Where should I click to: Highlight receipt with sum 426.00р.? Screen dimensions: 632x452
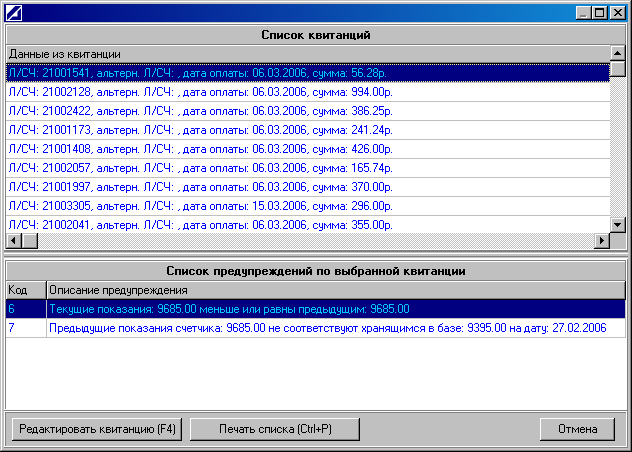pos(200,148)
